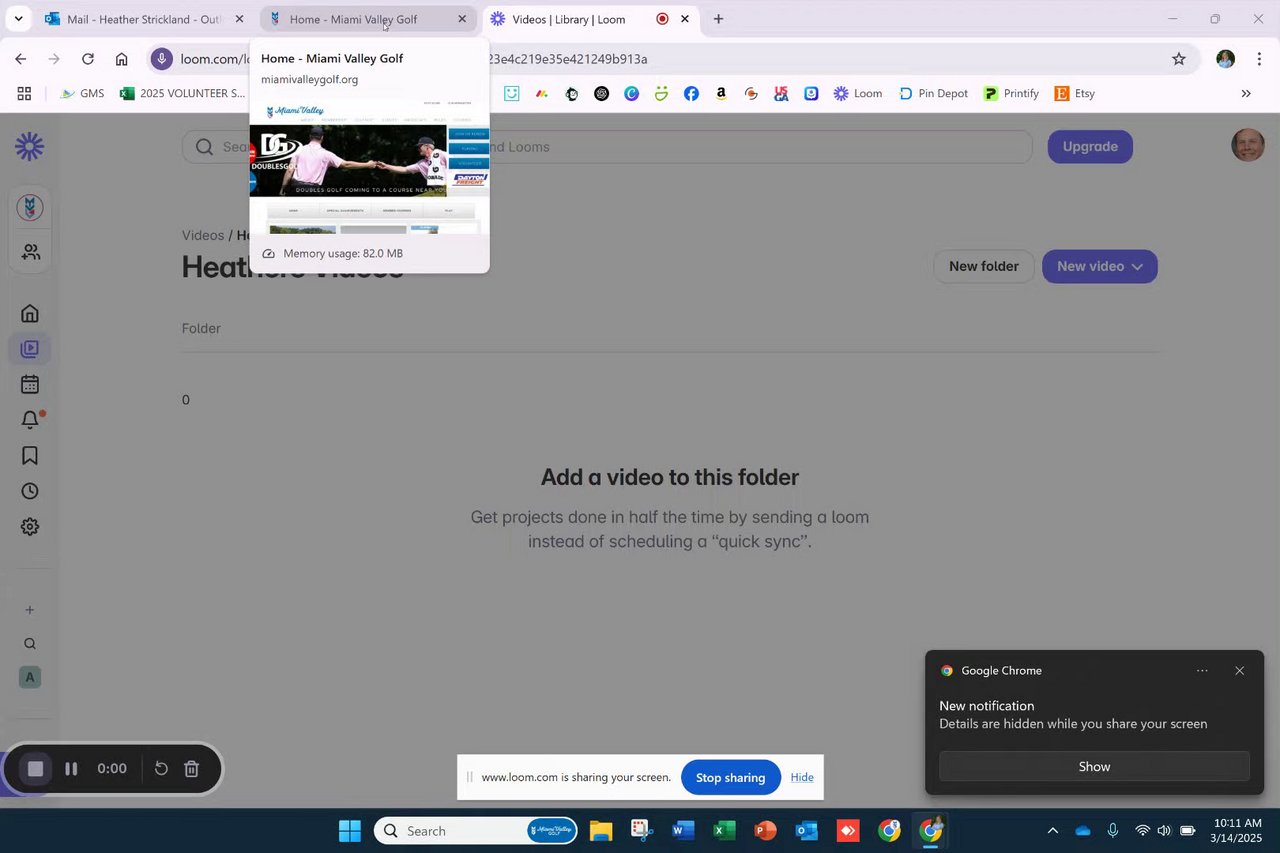Screen dimensions: 1280x853
Task: Open the Chrome apps grid shortcut
Action: (24, 93)
